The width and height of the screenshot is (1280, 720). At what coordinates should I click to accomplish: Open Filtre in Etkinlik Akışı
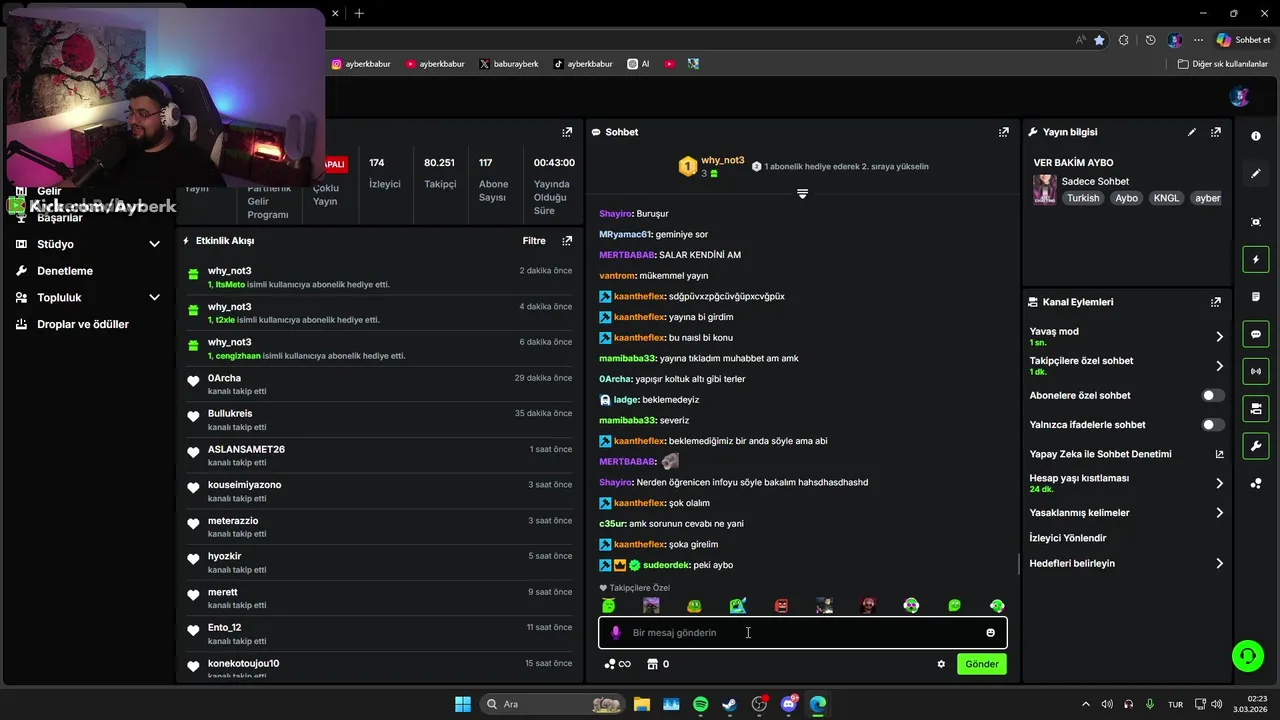click(534, 241)
